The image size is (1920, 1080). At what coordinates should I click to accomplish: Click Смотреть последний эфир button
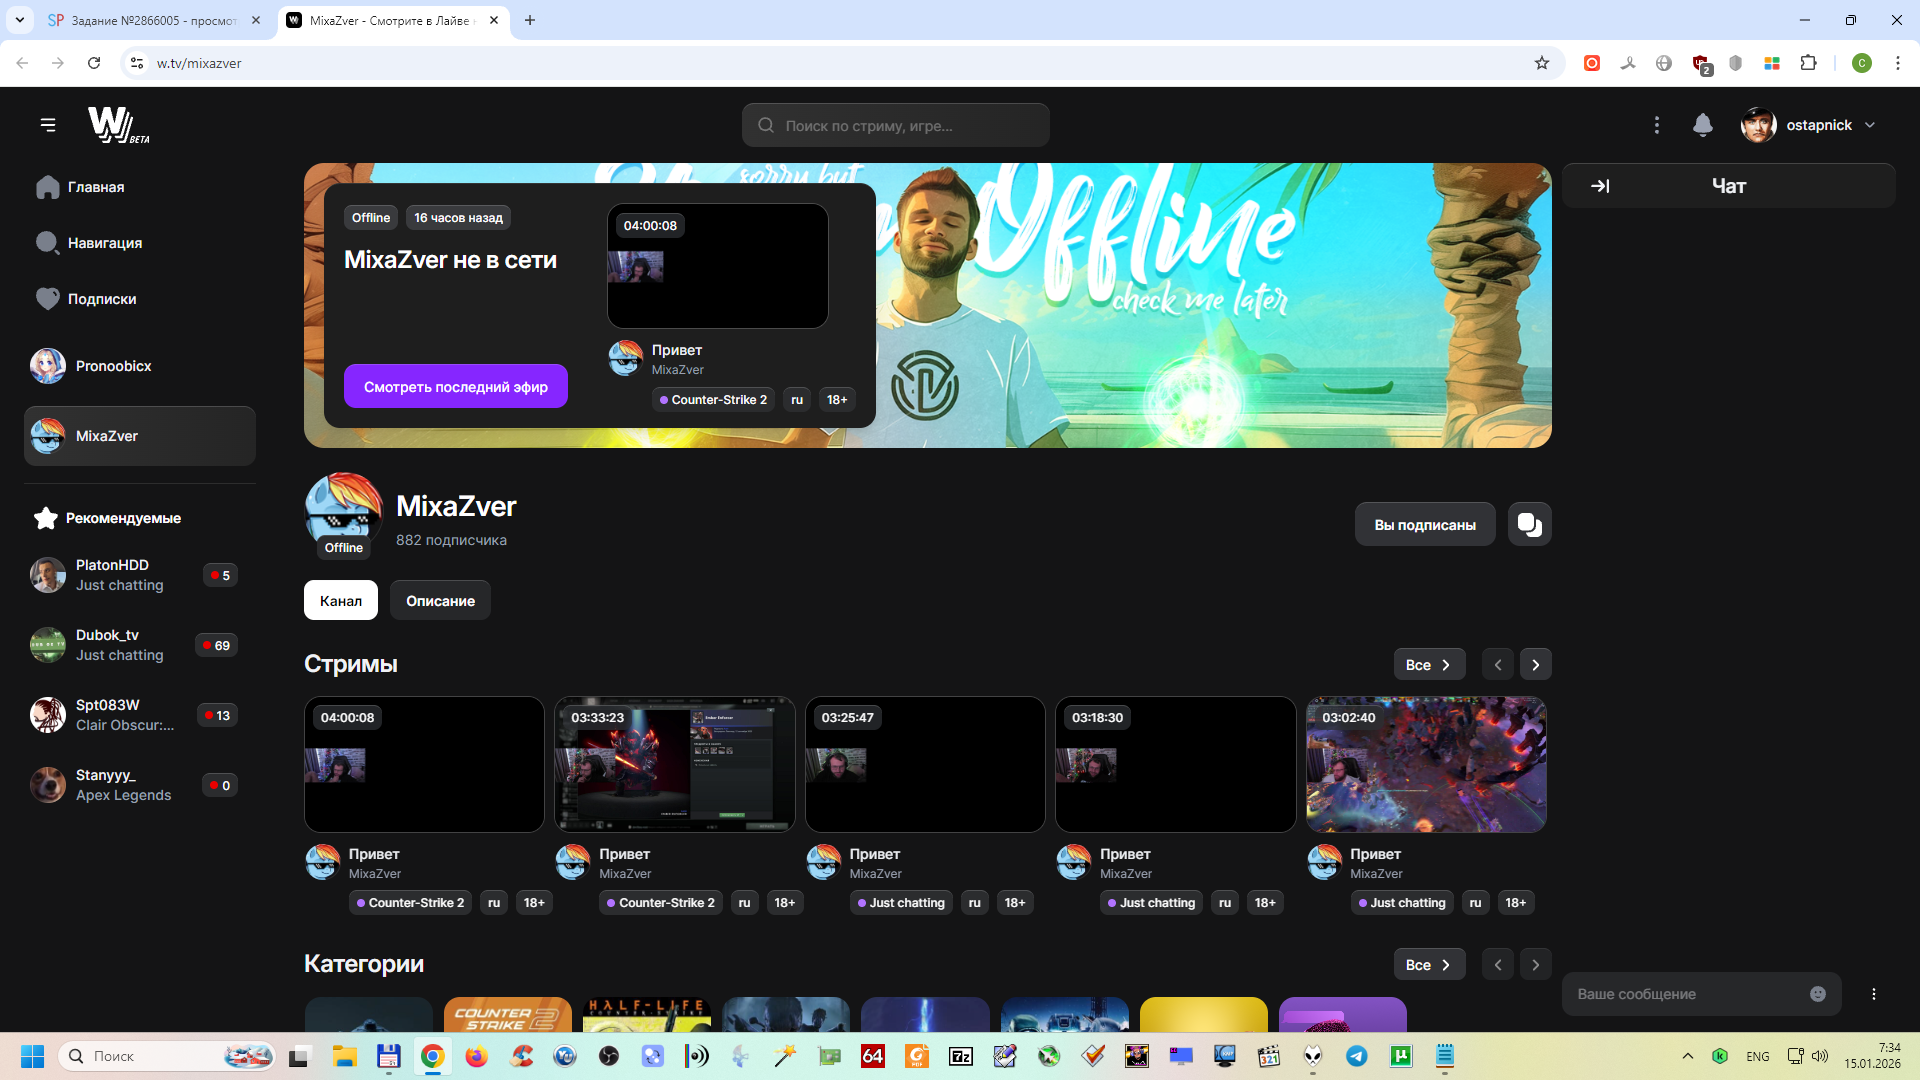click(x=455, y=386)
